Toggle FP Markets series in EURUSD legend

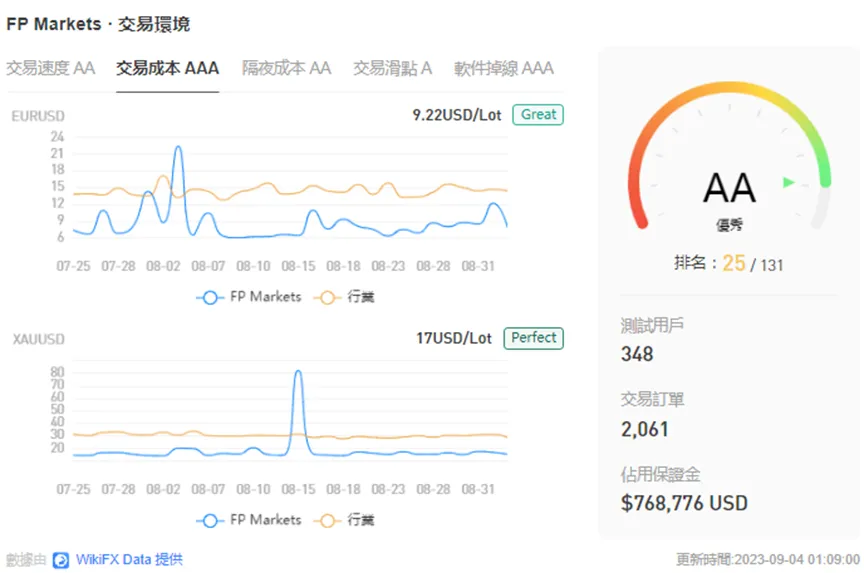click(249, 297)
